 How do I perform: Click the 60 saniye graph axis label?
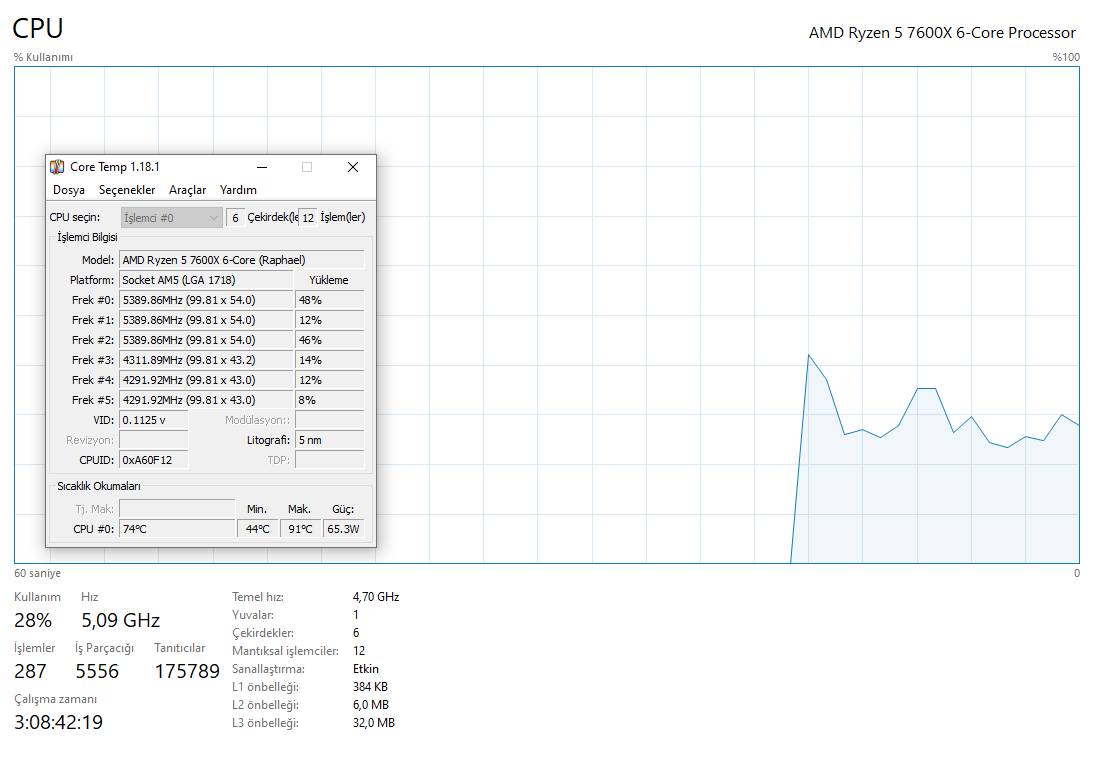37,574
